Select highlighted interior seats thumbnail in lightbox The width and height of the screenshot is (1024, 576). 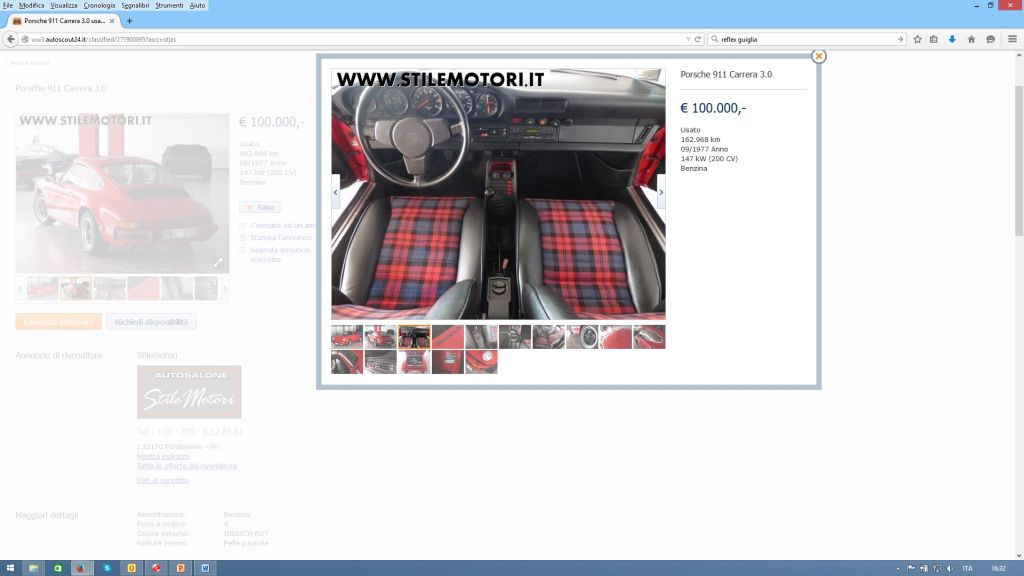414,337
